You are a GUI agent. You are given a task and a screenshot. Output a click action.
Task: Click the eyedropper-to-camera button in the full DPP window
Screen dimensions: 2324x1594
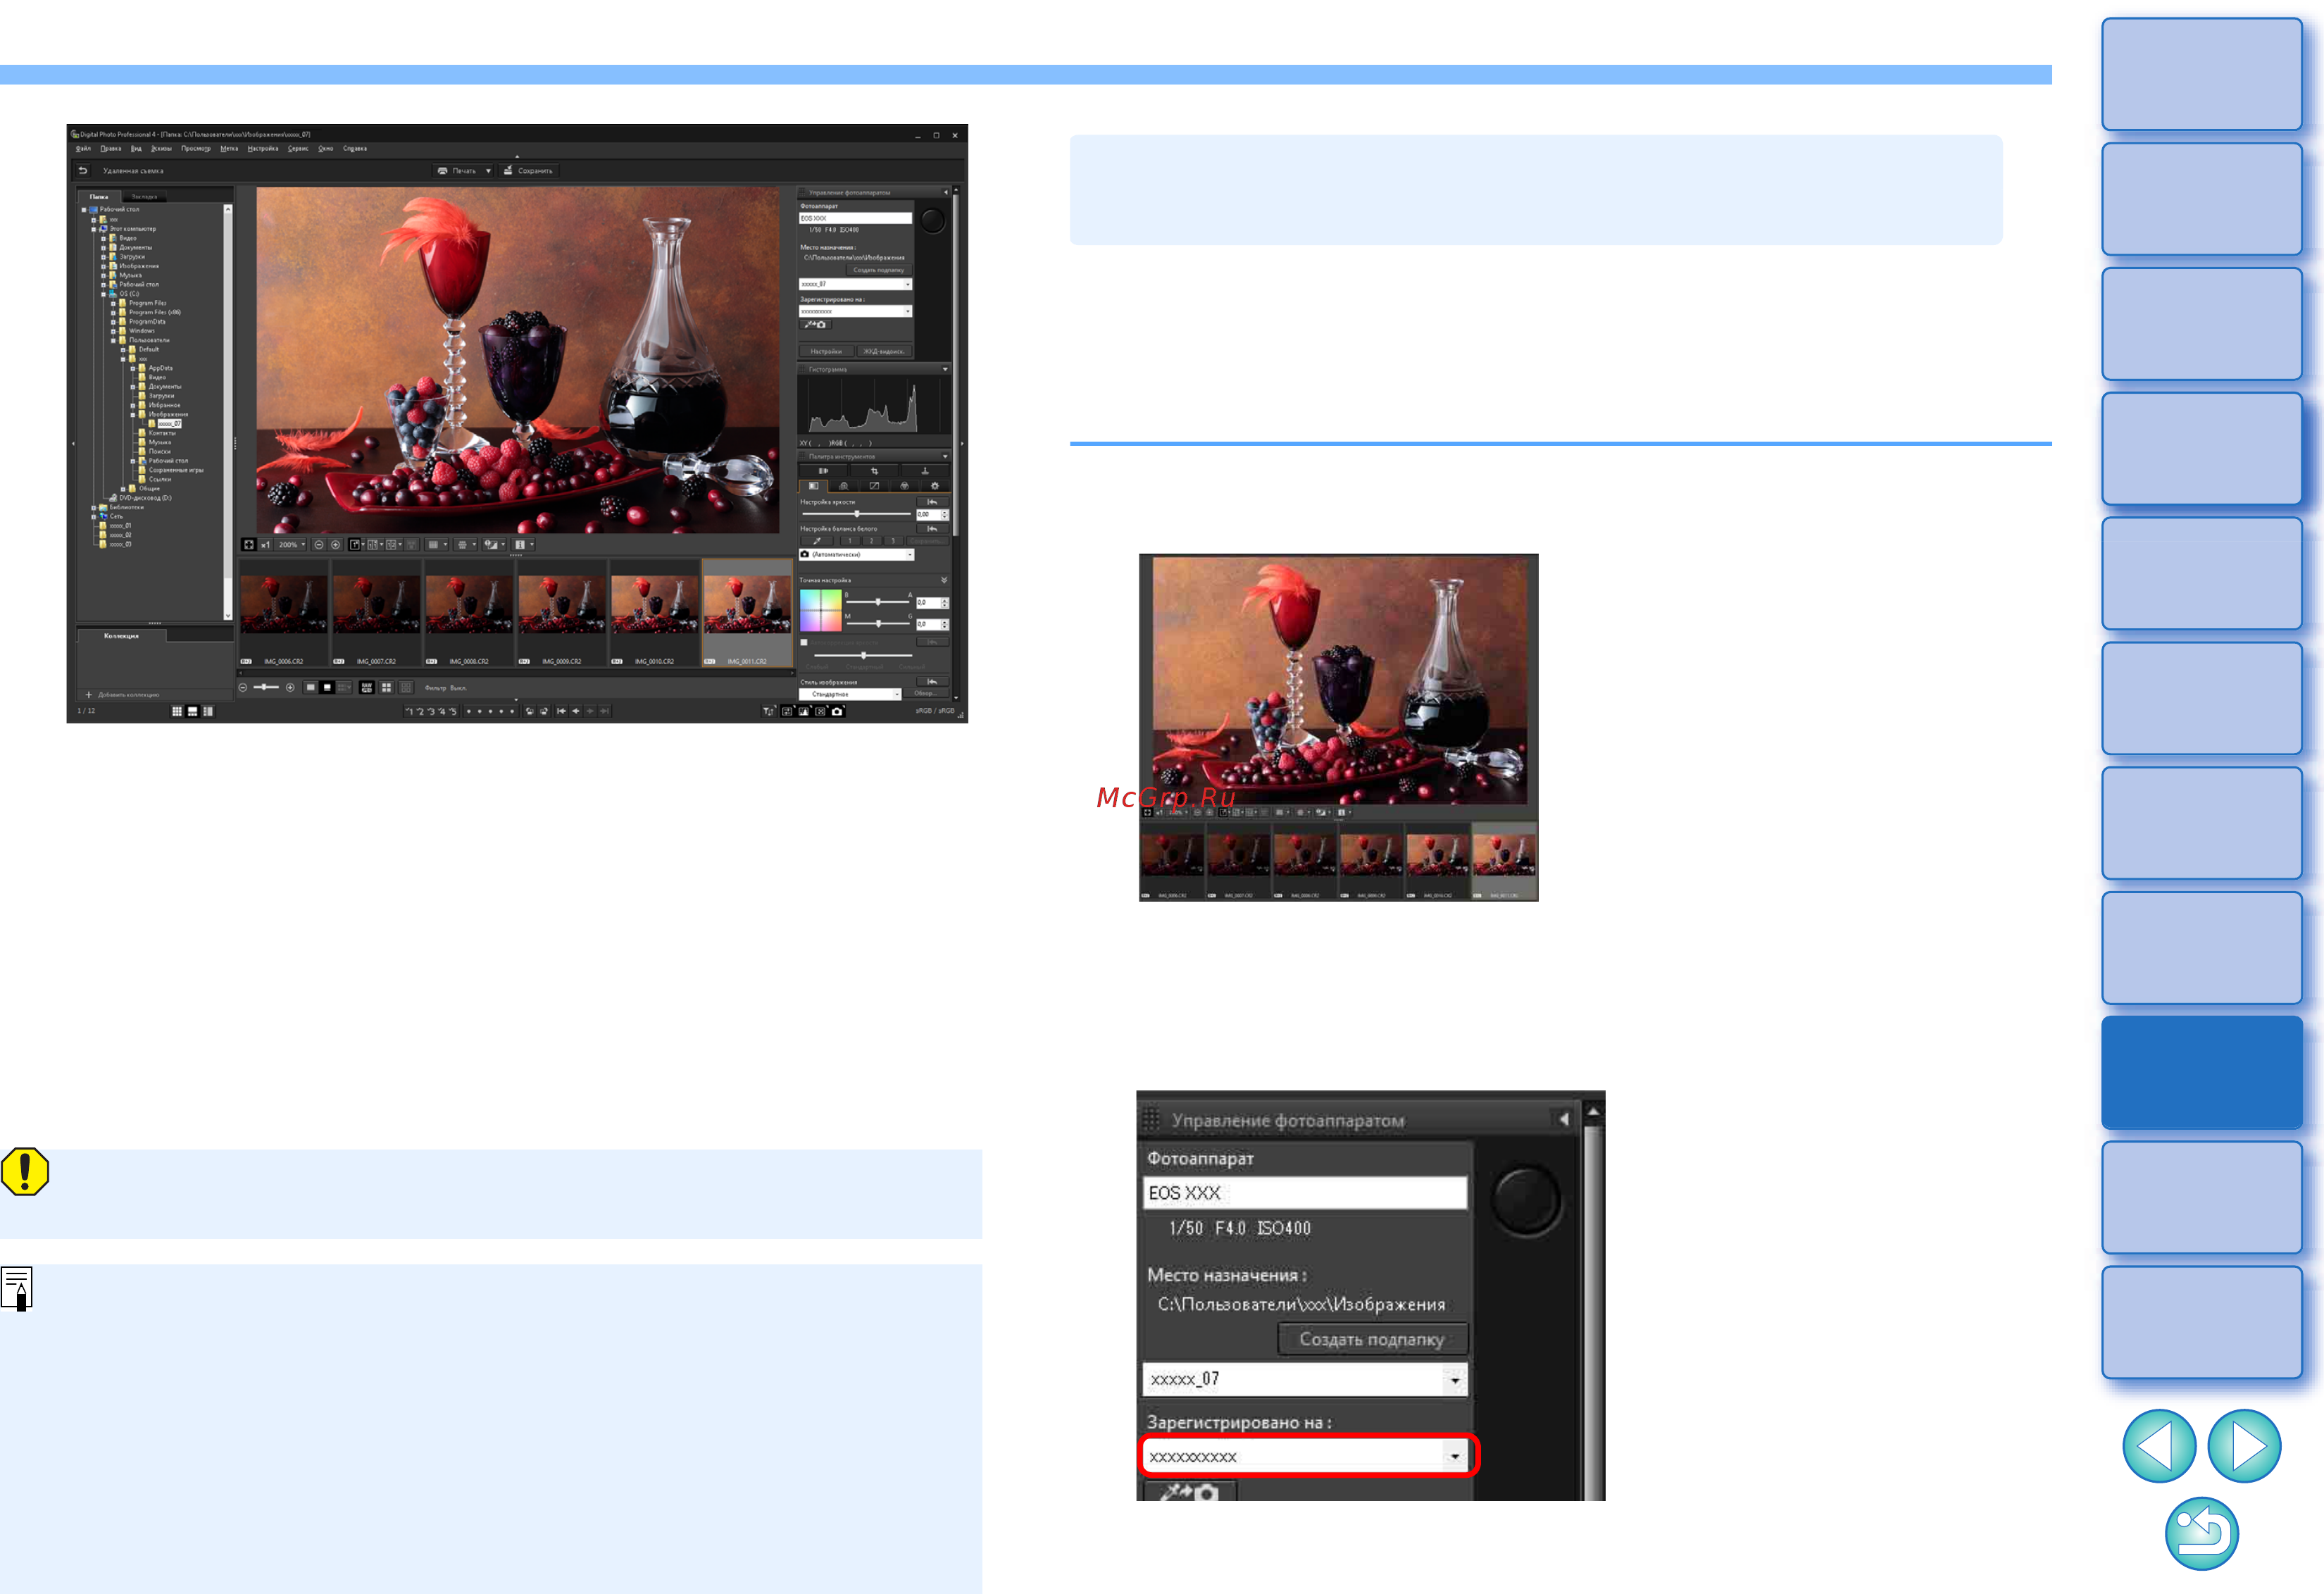tap(816, 324)
